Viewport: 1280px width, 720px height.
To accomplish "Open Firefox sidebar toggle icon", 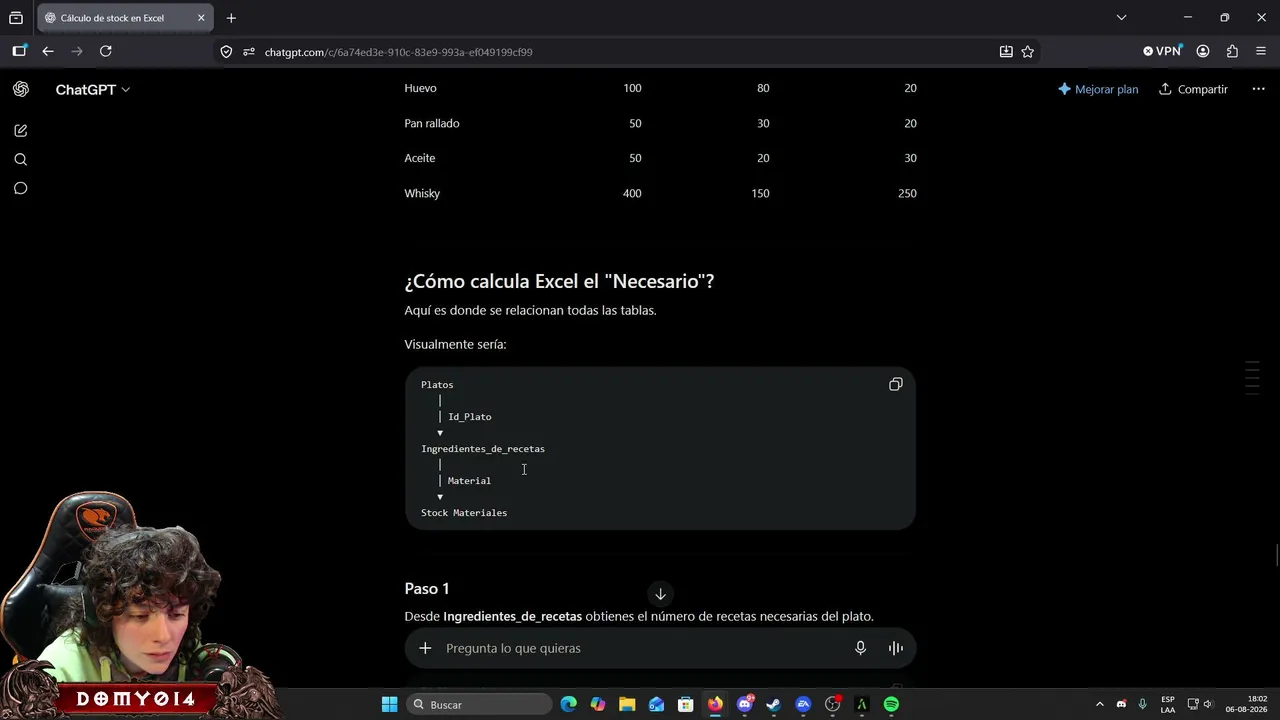I will click(19, 51).
